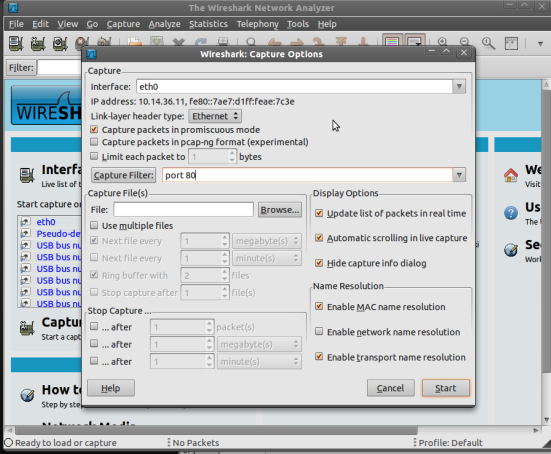Click the save capture file toolbar icon
Viewport: 551px width, 454px height.
(x=157, y=41)
